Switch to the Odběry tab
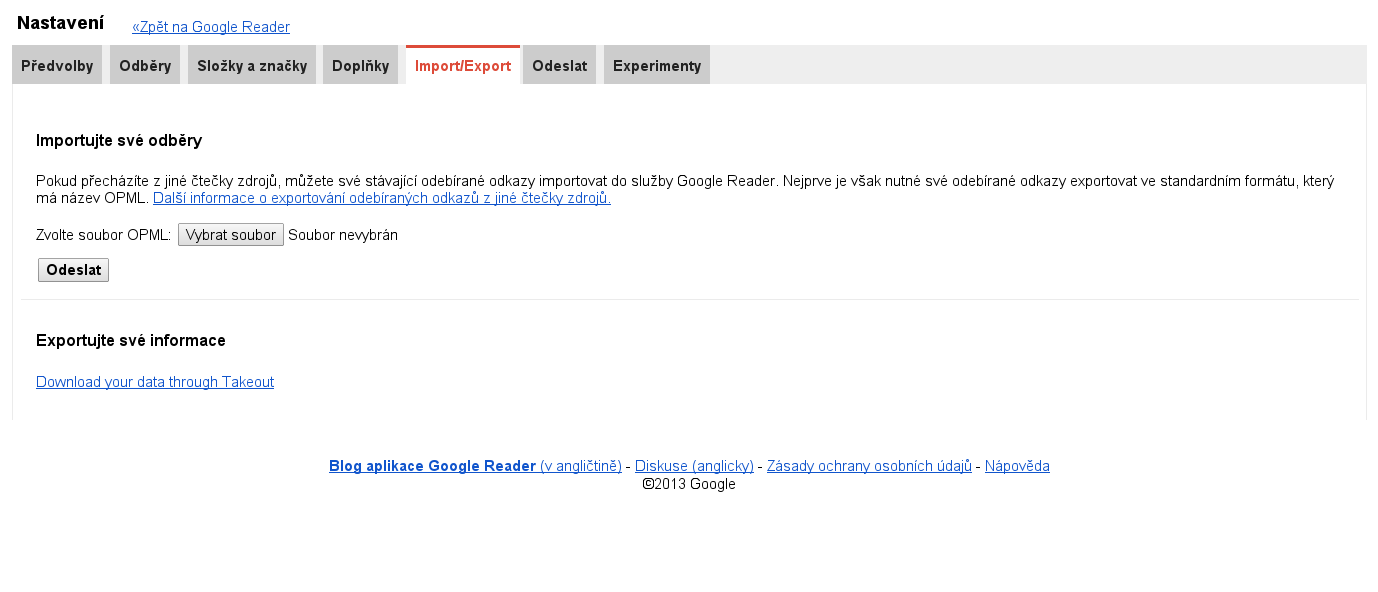The height and width of the screenshot is (592, 1378). [145, 66]
